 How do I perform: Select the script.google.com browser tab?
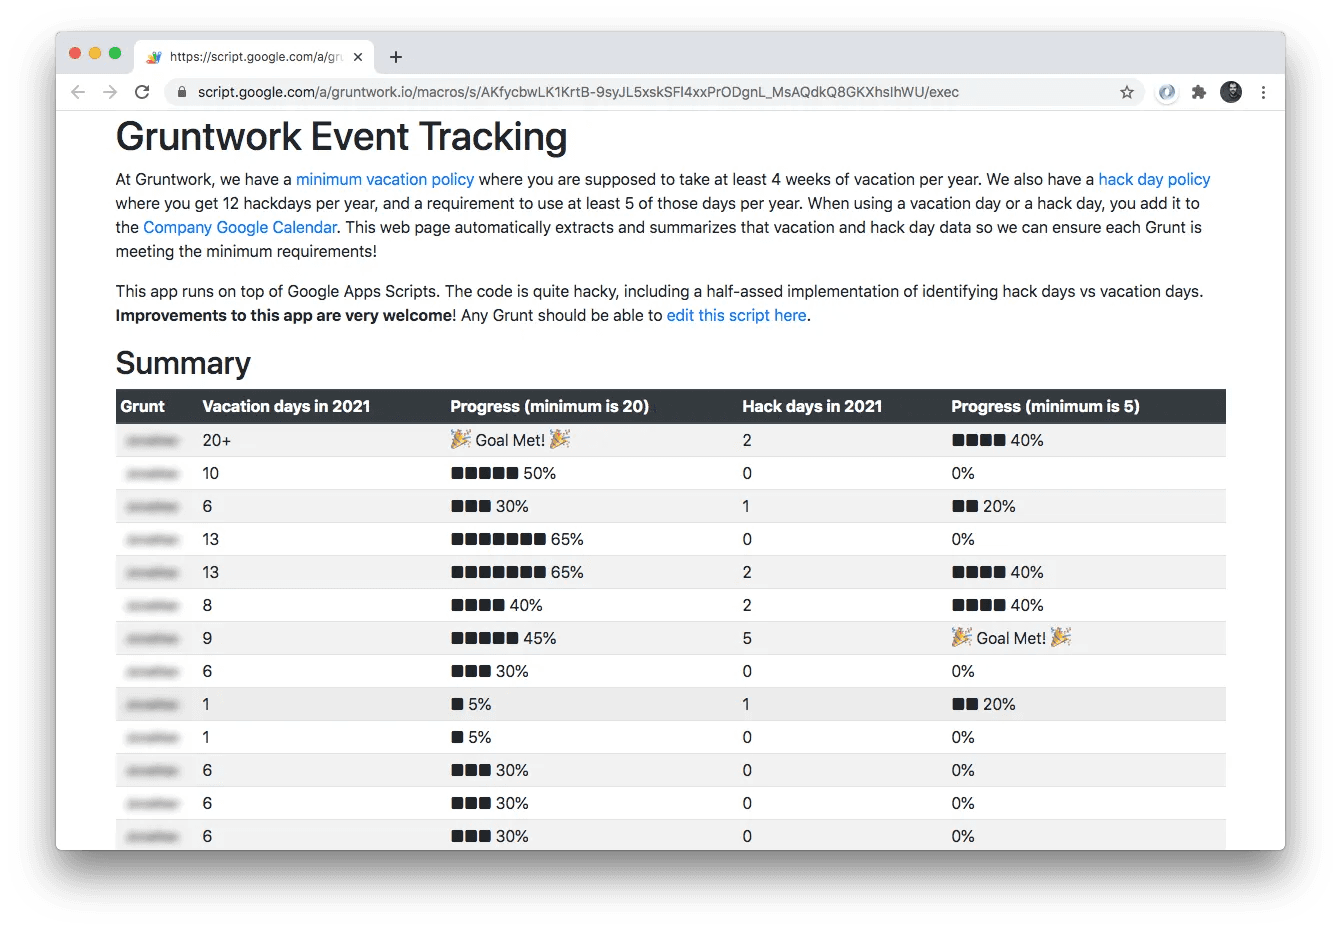[x=254, y=57]
